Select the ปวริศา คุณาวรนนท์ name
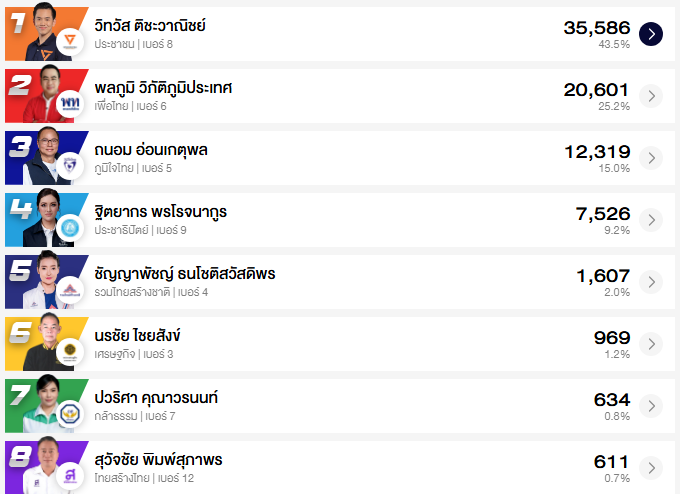Screen dimensions: 680x494 point(156,398)
